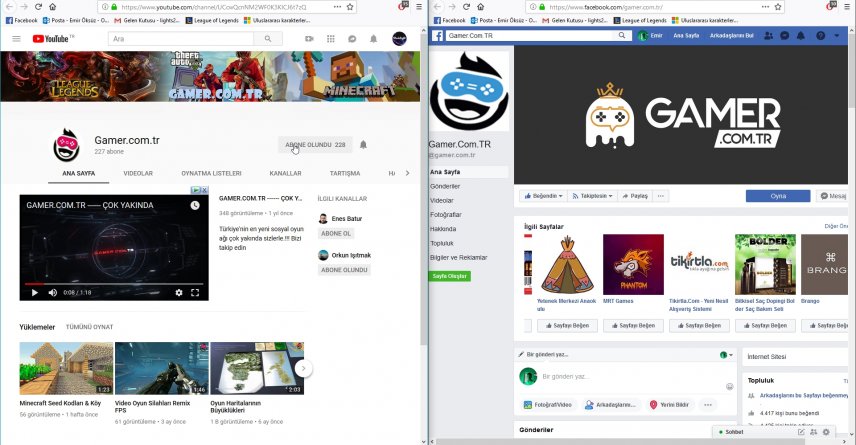This screenshot has height=445, width=856.
Task: Open YouTube notifications bell in header
Action: pos(373,39)
